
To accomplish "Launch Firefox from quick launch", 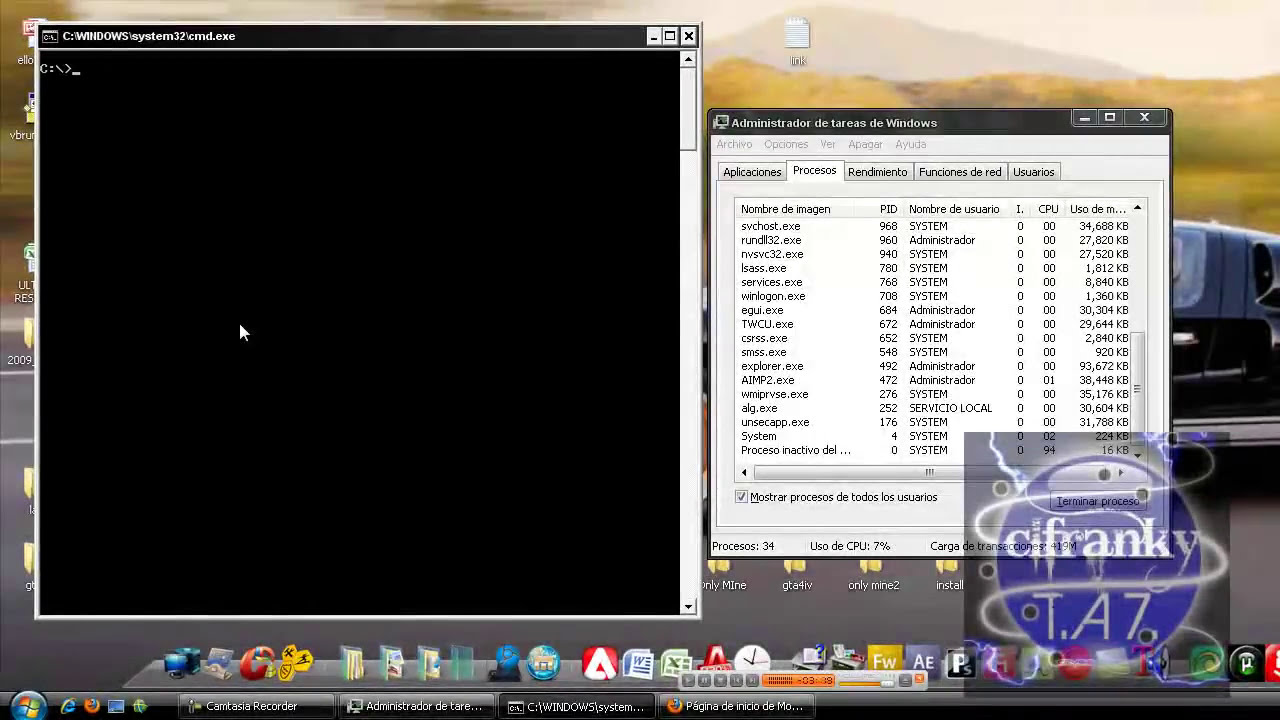I will (x=92, y=706).
